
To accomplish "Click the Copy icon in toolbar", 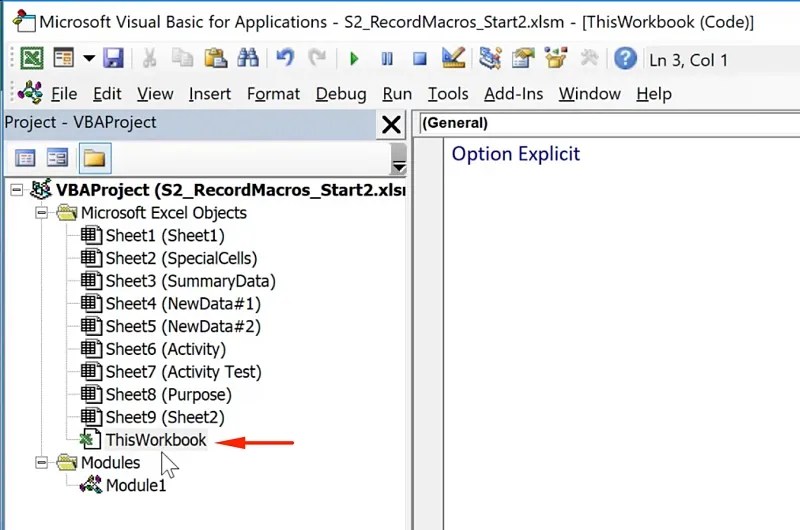I will (x=182, y=59).
